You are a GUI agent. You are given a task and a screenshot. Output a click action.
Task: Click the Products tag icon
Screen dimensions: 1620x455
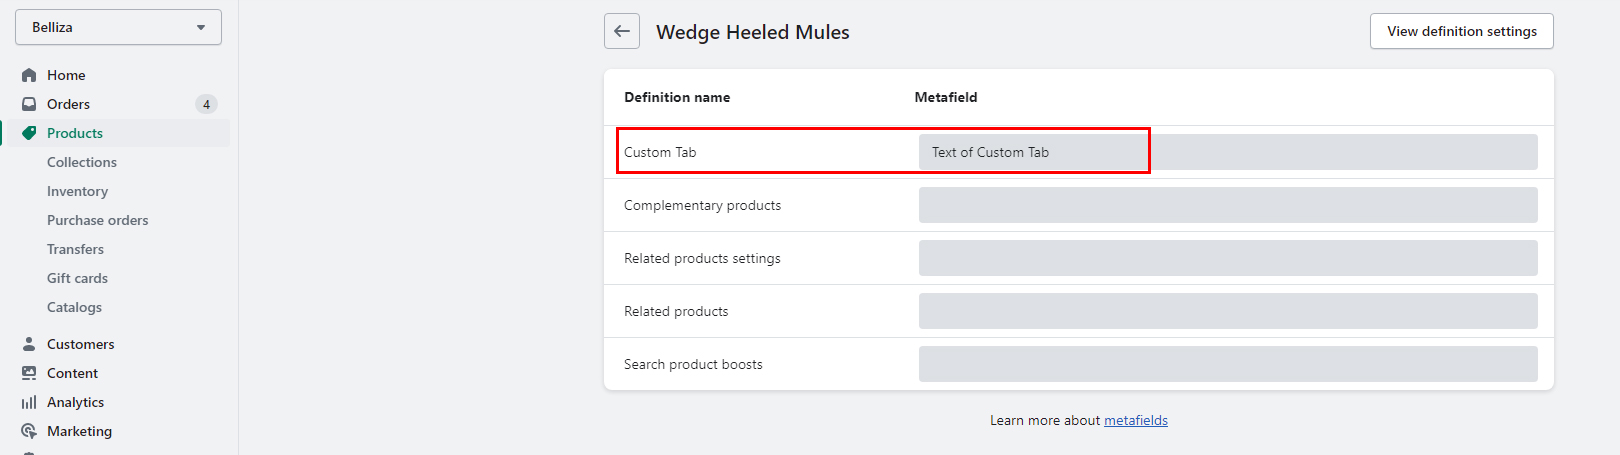(29, 133)
